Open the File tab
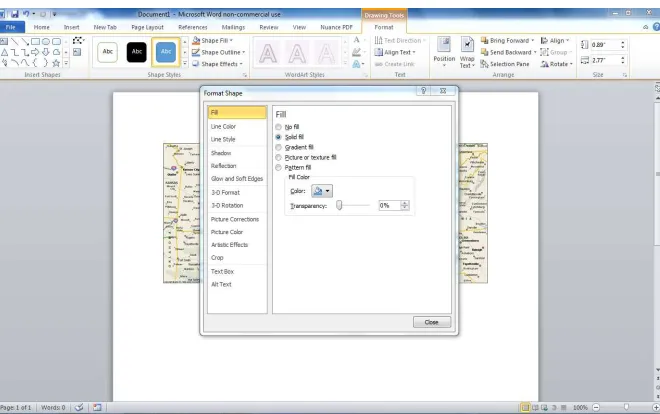 (11, 27)
